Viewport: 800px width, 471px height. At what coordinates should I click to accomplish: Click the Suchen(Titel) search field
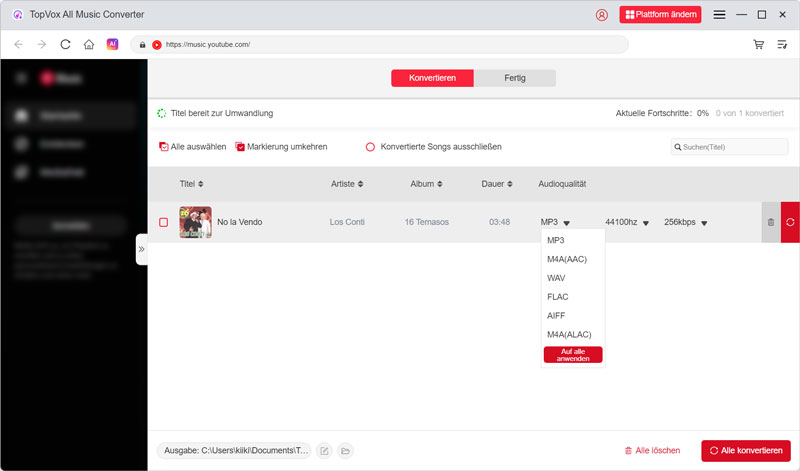tap(734, 147)
